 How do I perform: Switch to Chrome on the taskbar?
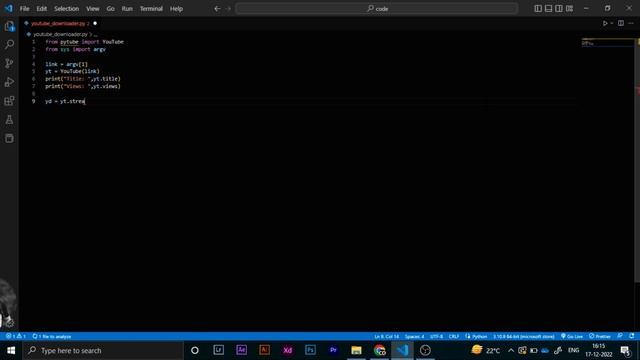point(379,350)
